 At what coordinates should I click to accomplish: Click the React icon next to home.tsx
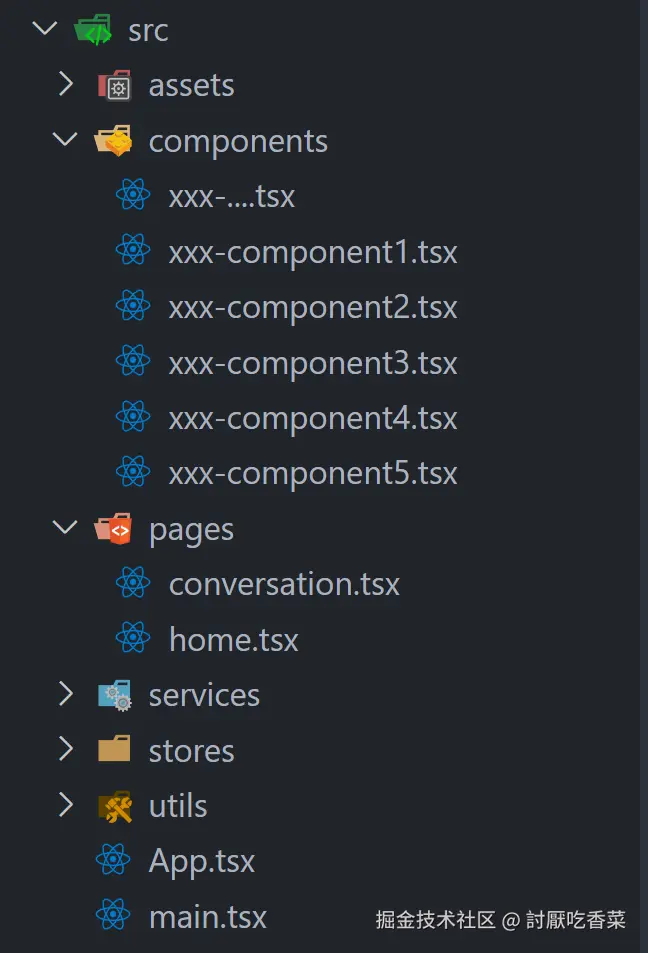click(133, 639)
